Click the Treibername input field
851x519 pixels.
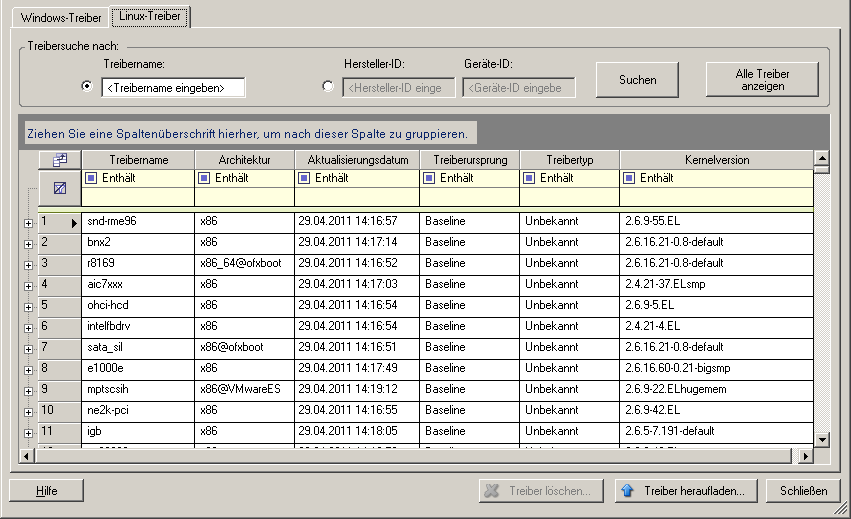pyautogui.click(x=173, y=88)
